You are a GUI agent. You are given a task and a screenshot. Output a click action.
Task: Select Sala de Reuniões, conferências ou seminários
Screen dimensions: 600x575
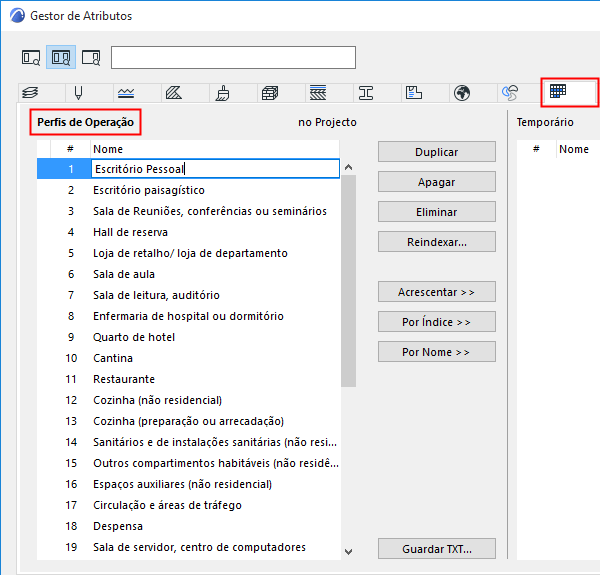188,211
